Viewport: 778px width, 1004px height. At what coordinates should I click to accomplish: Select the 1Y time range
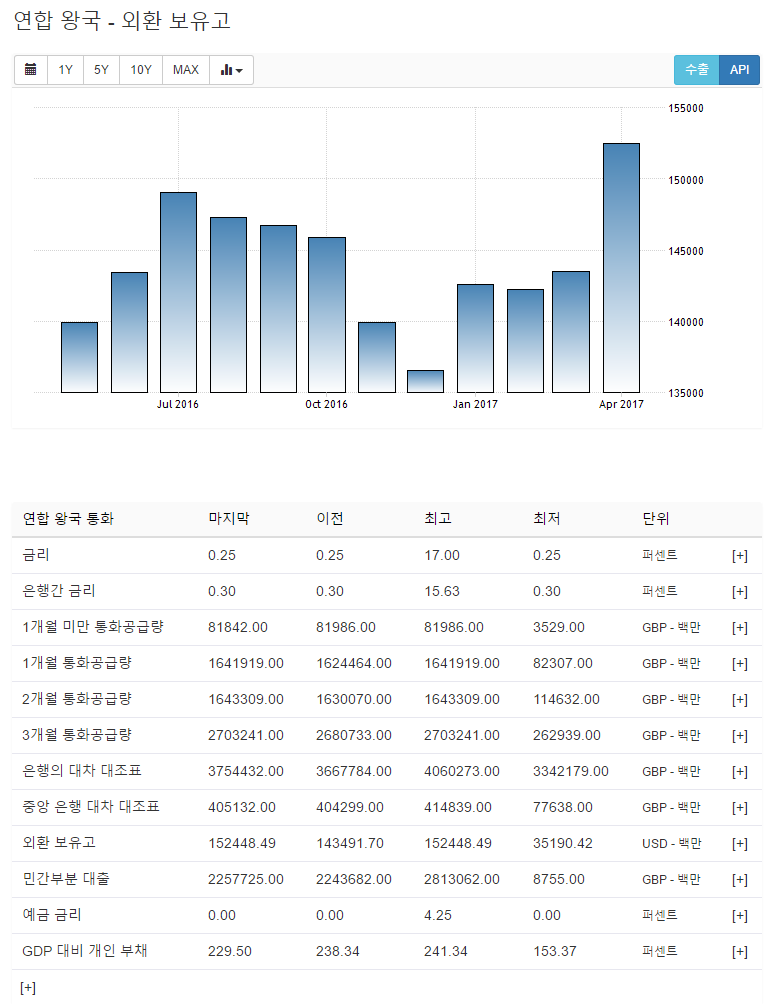(65, 70)
